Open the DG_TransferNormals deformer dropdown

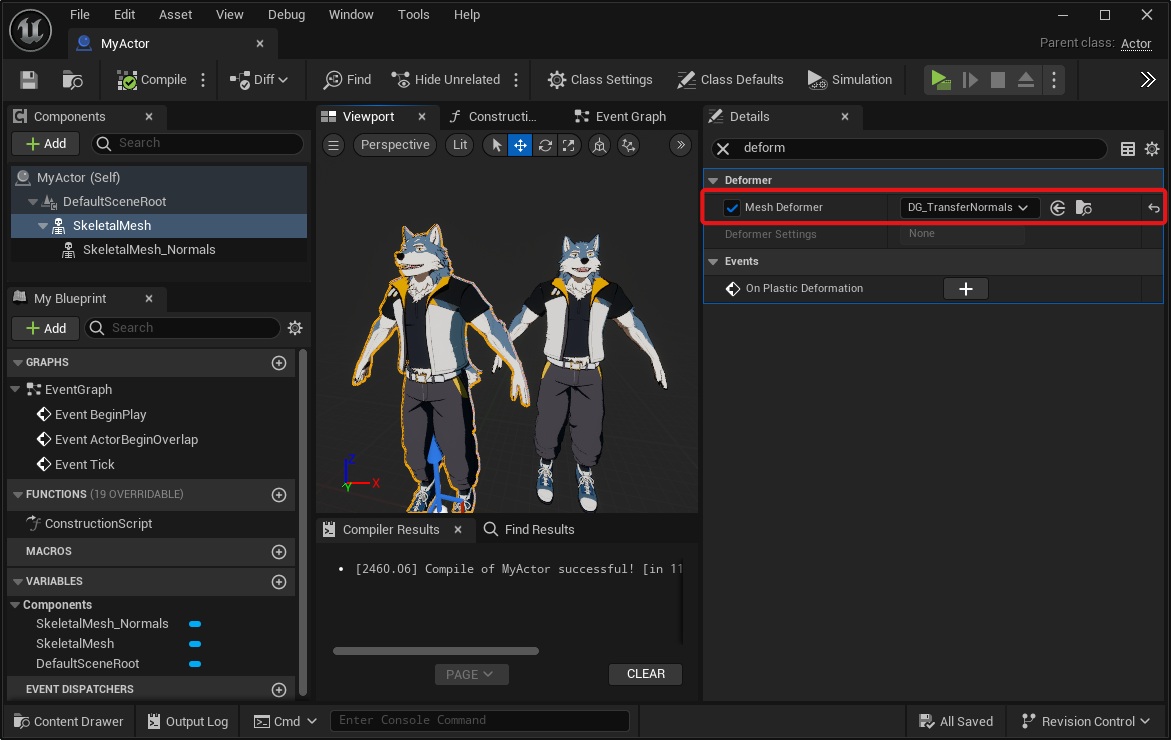pos(969,208)
